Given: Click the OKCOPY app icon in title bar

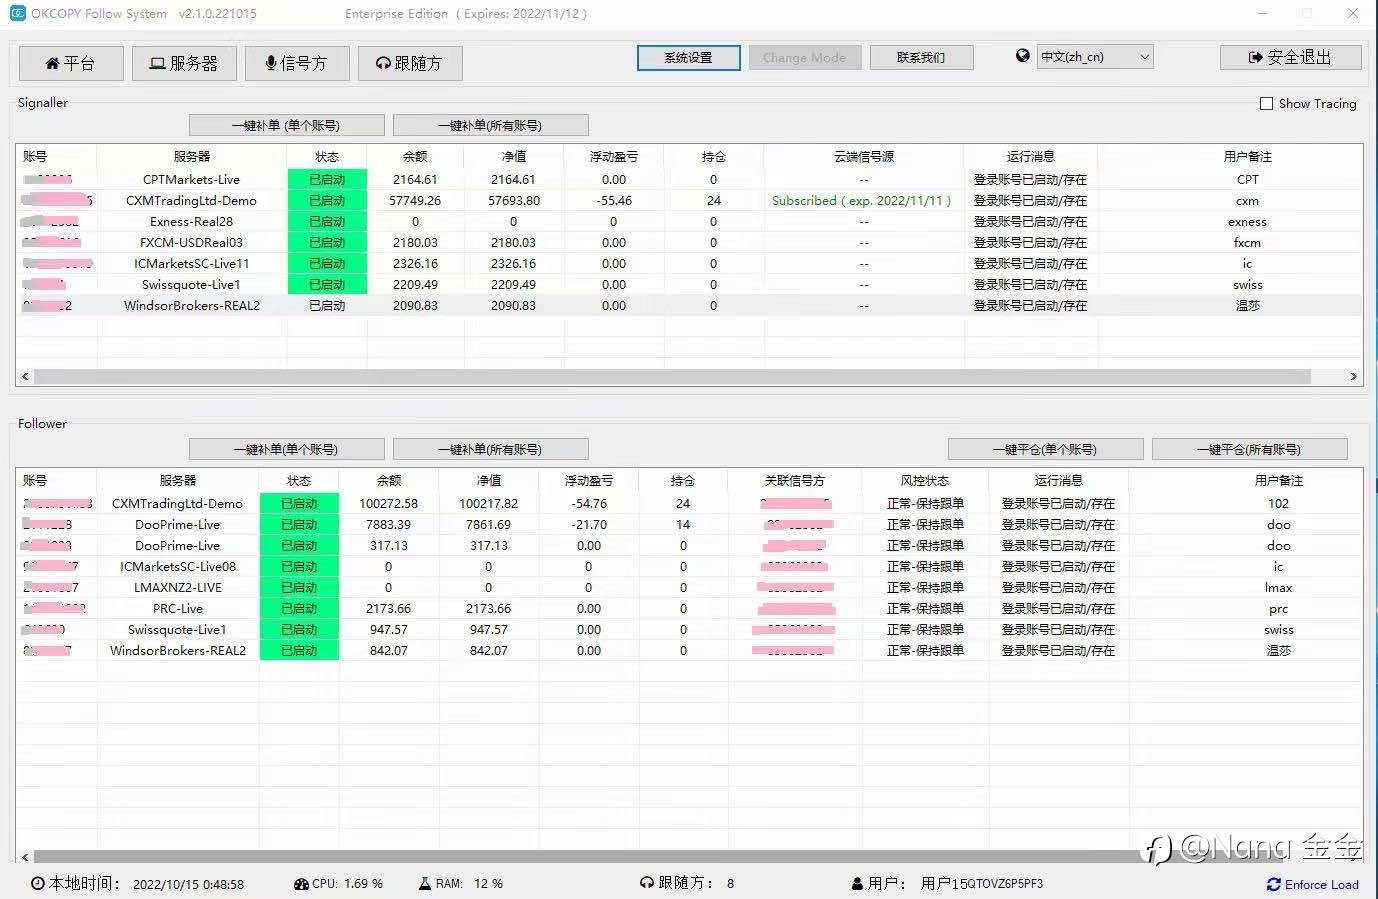Looking at the screenshot, I should click(17, 13).
